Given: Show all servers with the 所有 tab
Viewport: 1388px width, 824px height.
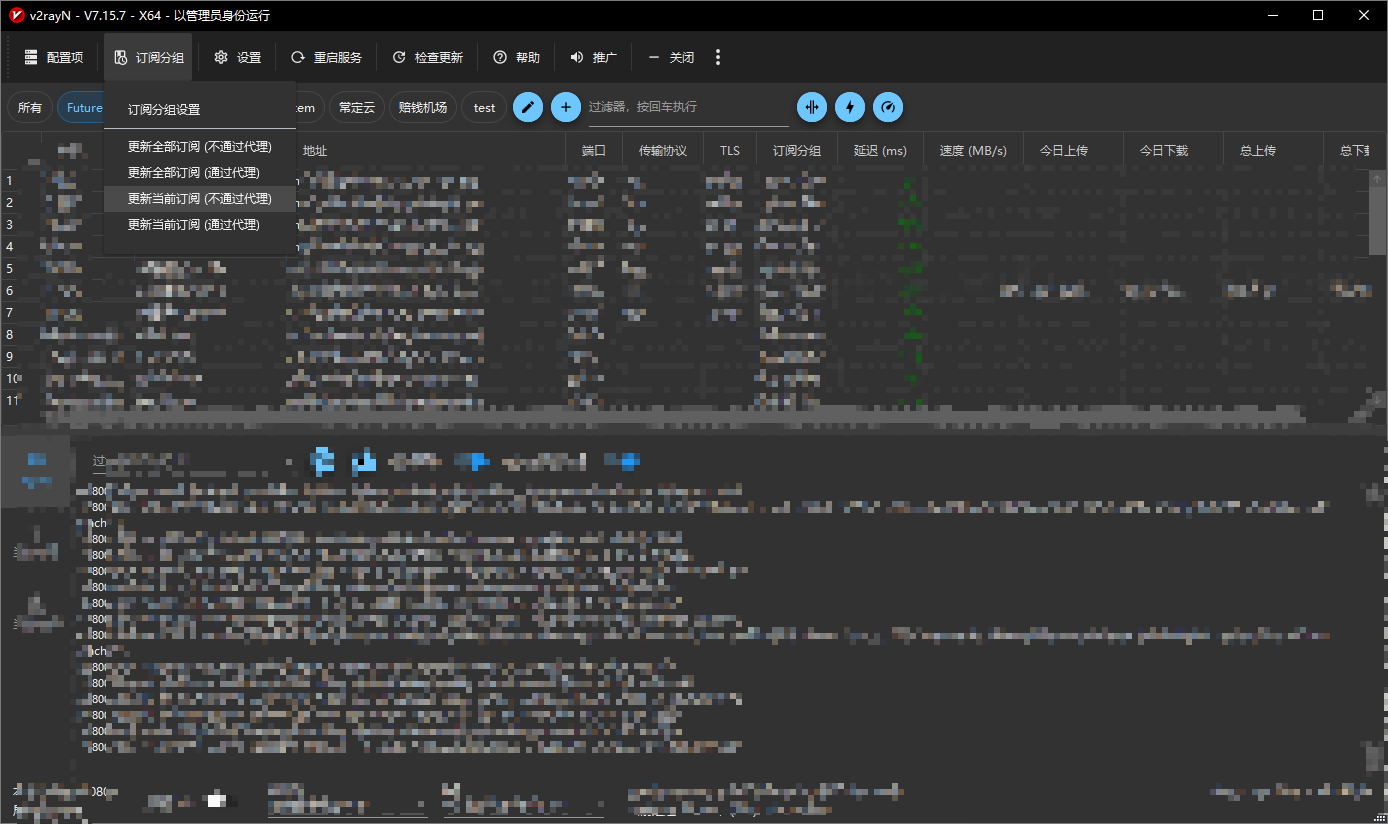Looking at the screenshot, I should [x=30, y=108].
